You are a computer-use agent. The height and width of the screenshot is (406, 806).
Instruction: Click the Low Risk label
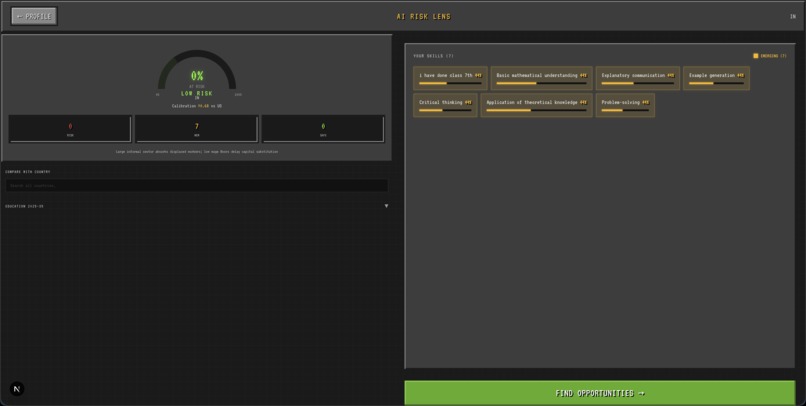click(x=196, y=94)
